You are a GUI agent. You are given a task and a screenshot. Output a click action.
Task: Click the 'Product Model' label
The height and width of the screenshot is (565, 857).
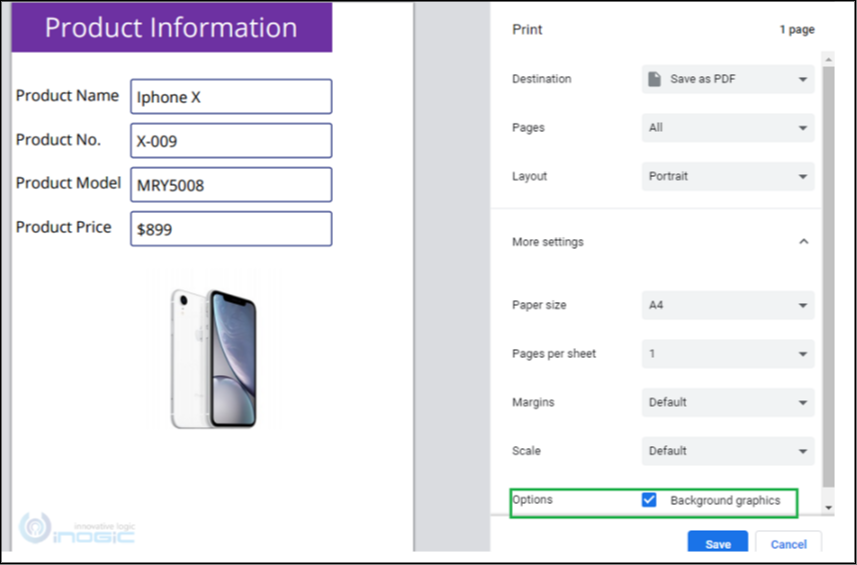click(68, 183)
